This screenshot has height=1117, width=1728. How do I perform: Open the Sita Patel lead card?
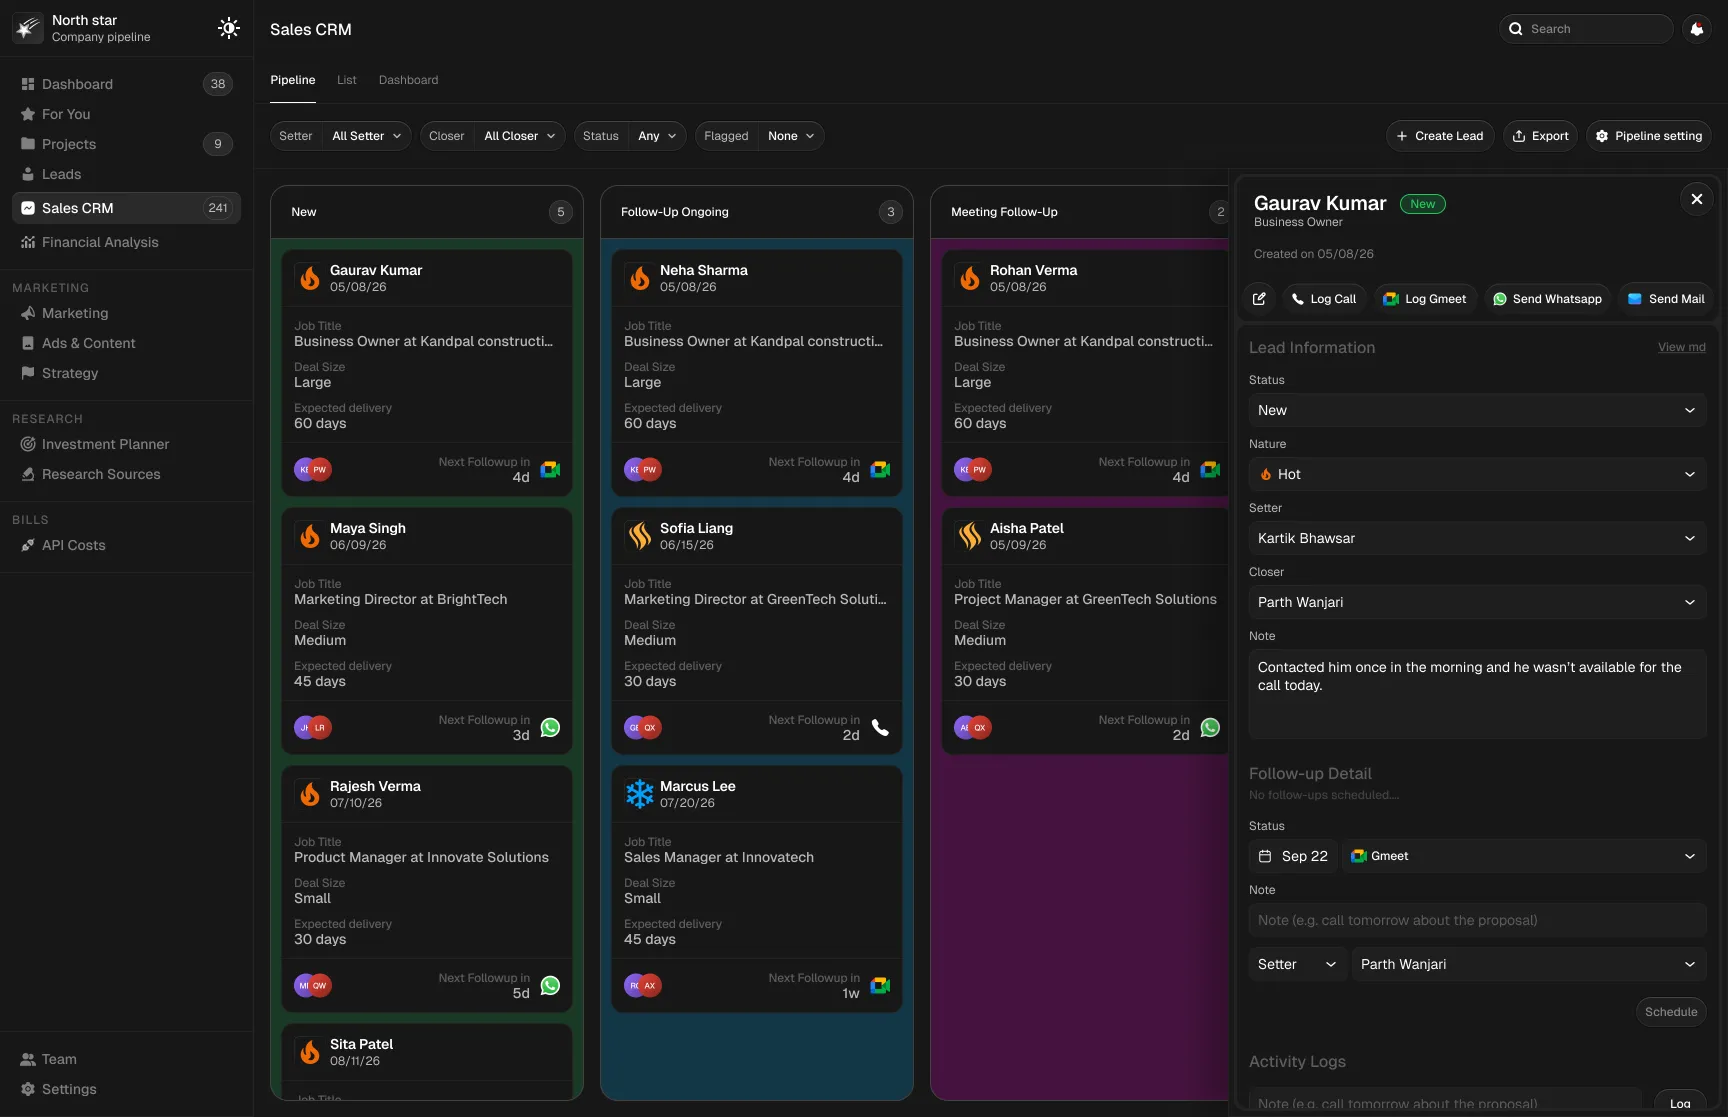tap(427, 1061)
